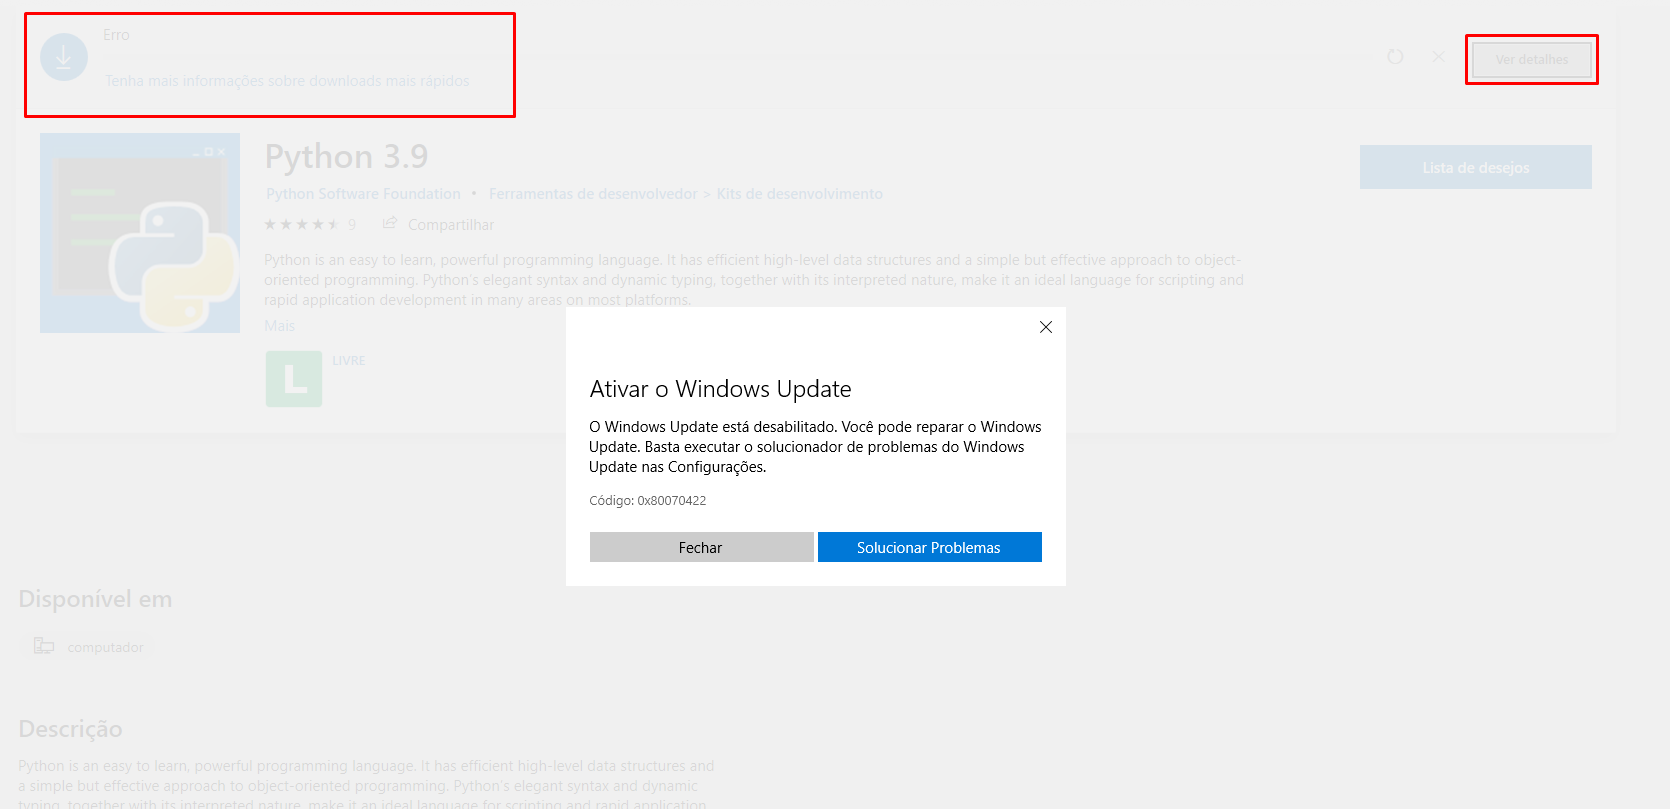
Task: Click the Ativar o Windows Update title
Action: point(720,389)
